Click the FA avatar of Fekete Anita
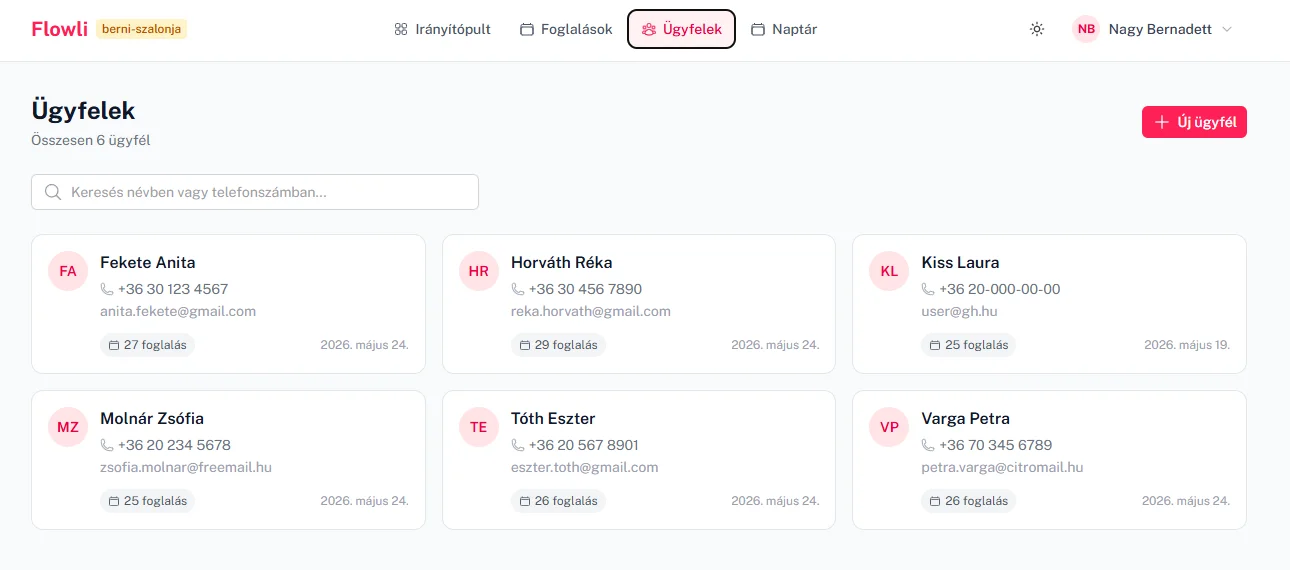 coord(68,271)
